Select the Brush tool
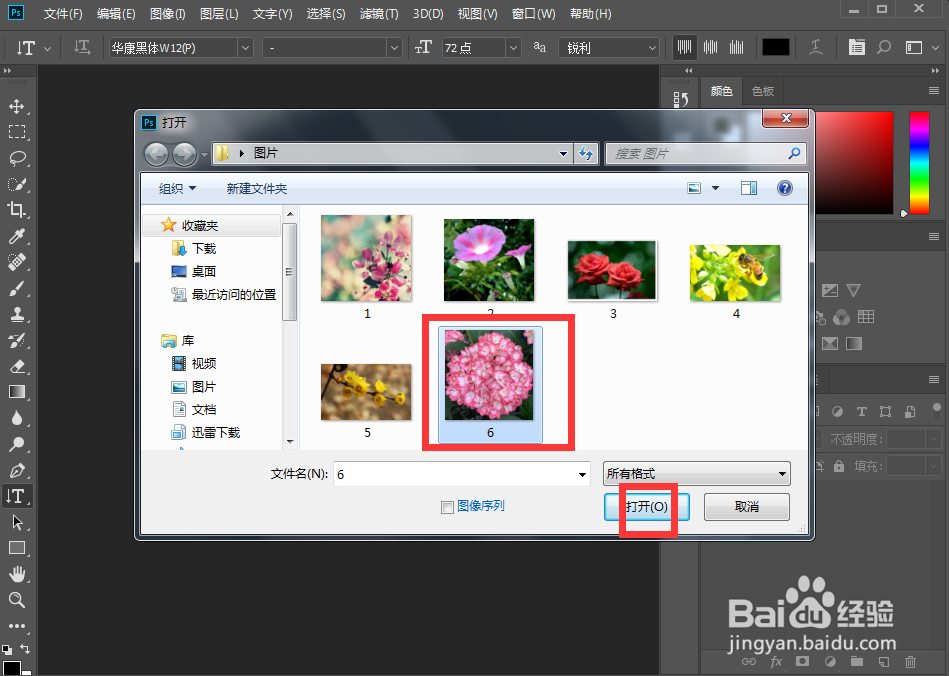Viewport: 949px width, 676px height. click(16, 289)
